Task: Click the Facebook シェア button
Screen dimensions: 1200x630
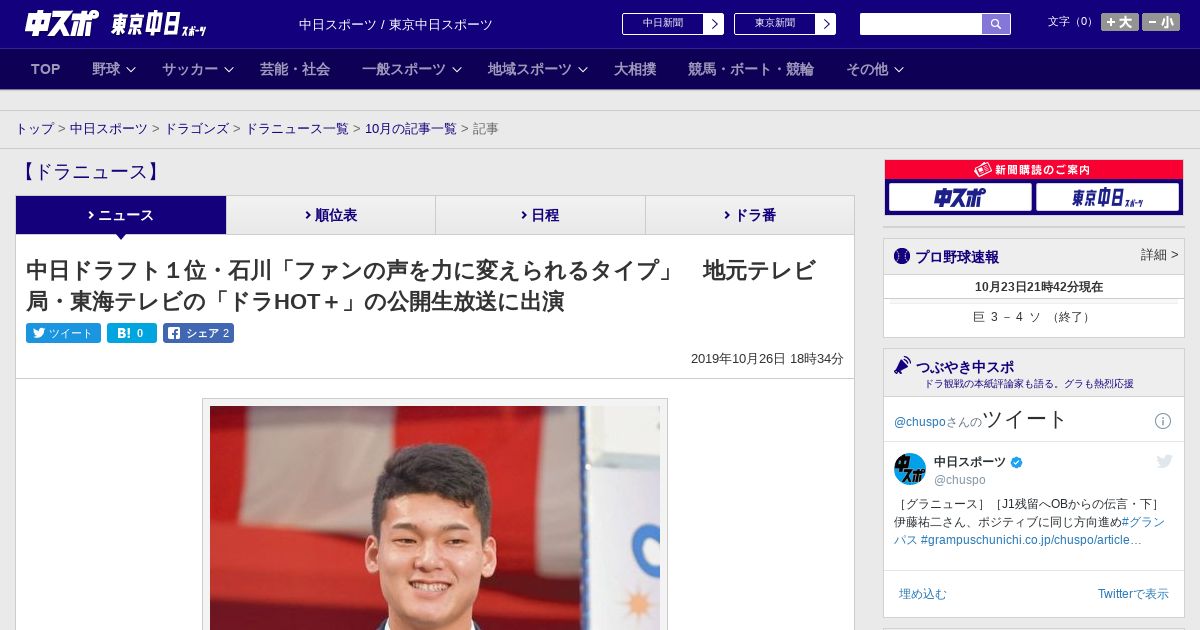Action: tap(199, 333)
